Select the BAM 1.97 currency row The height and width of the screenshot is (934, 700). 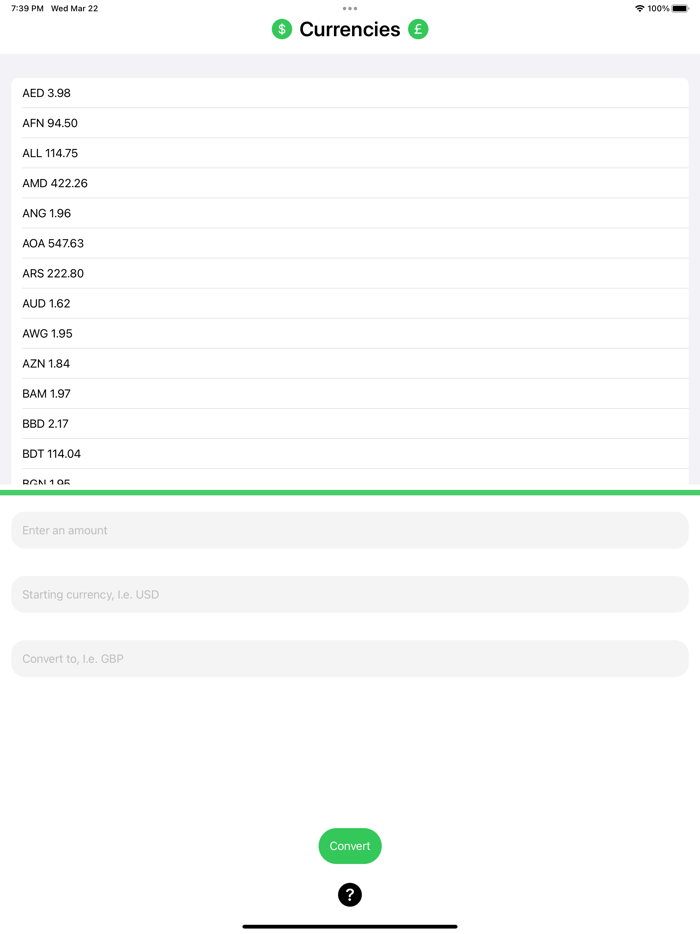point(350,393)
